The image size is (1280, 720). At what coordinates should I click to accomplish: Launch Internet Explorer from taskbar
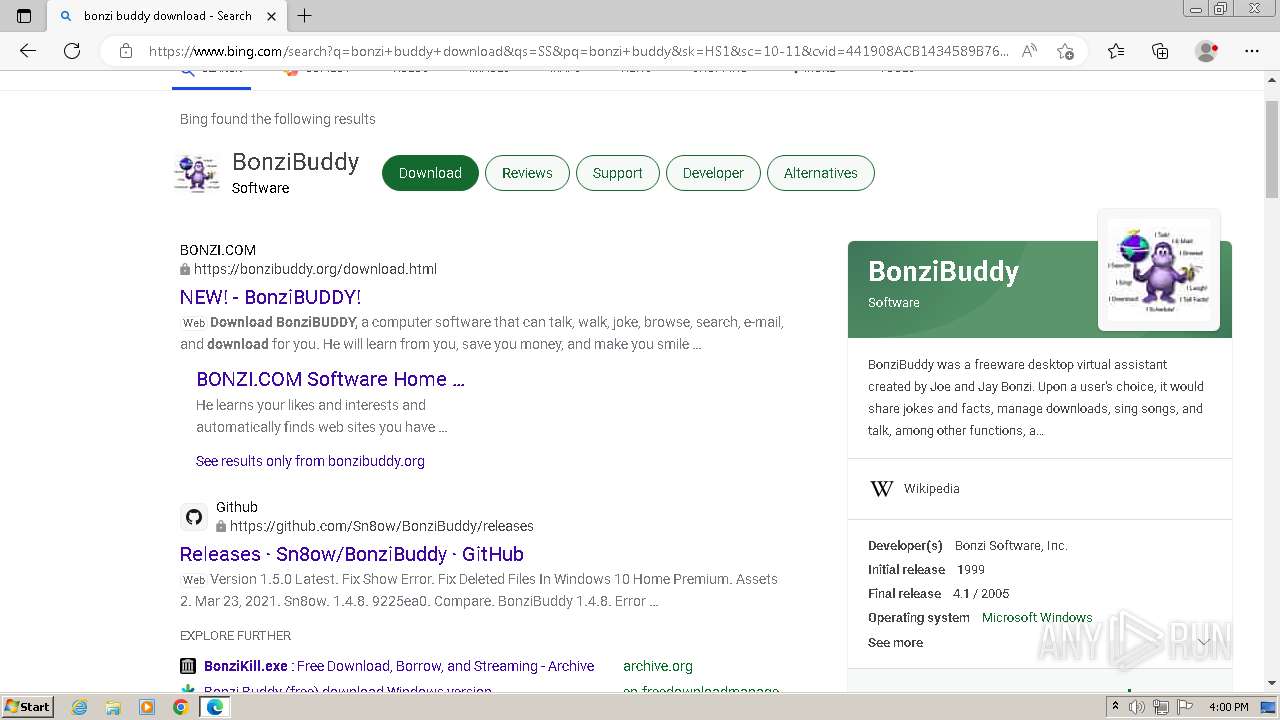click(x=80, y=707)
